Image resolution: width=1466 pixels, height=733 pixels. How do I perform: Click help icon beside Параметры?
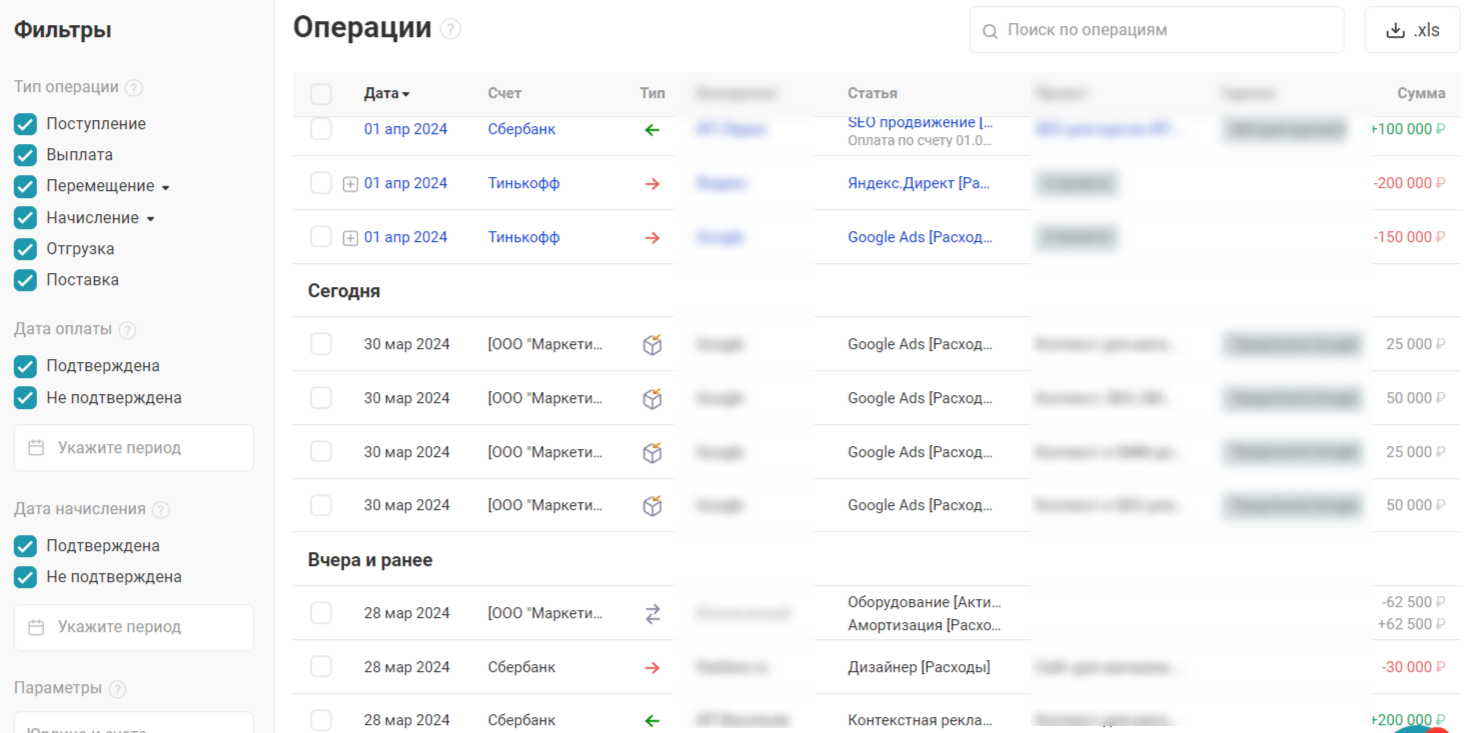click(x=118, y=689)
